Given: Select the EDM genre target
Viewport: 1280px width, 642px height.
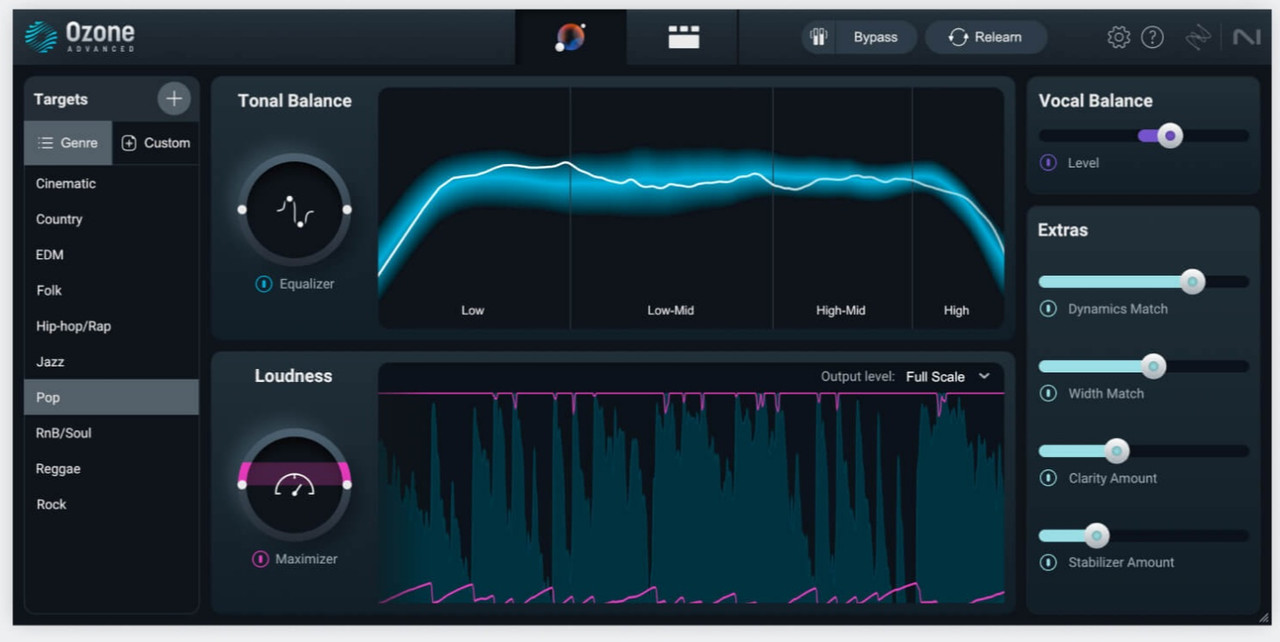Looking at the screenshot, I should (111, 255).
